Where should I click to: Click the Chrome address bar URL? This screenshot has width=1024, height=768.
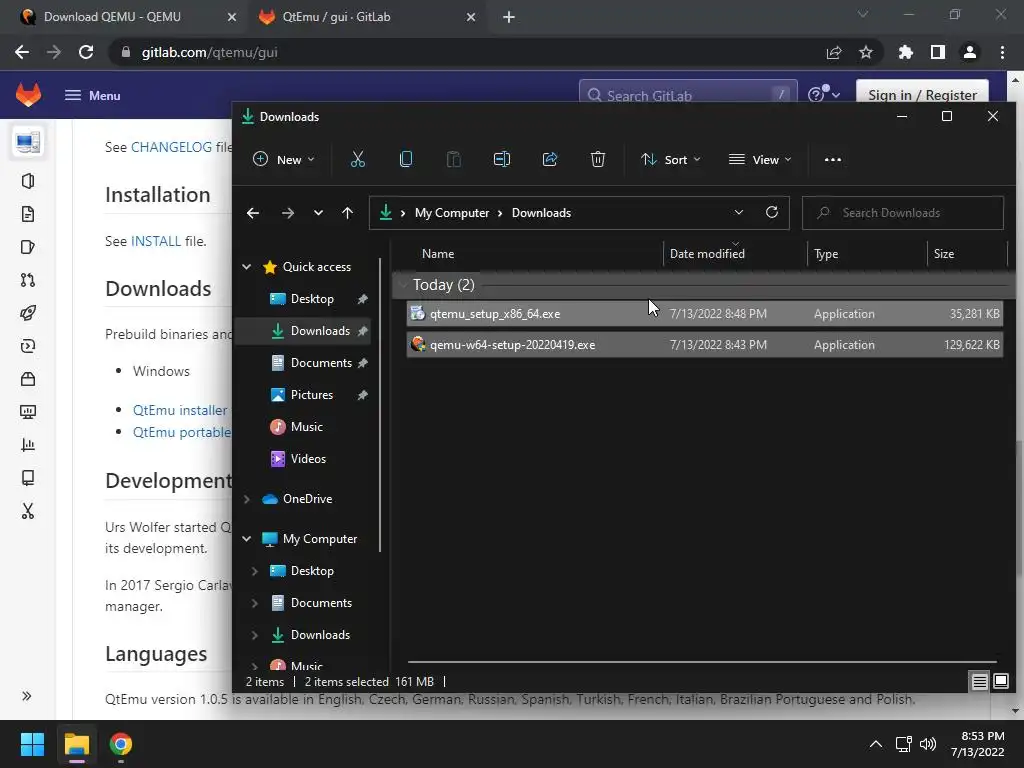209,52
